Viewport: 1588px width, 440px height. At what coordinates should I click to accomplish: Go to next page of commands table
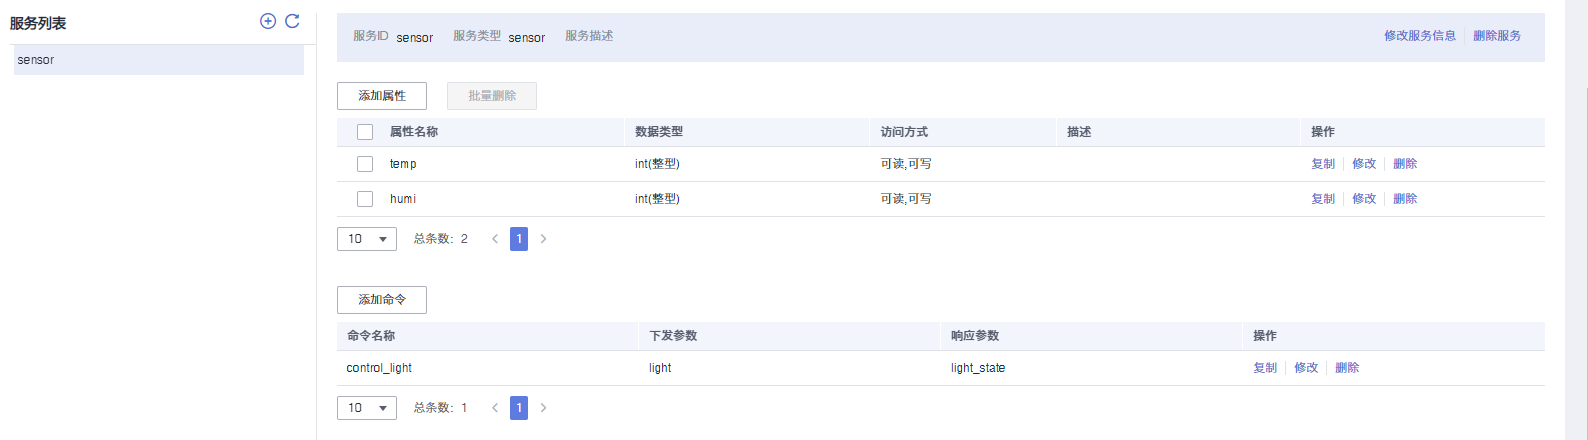tap(543, 408)
